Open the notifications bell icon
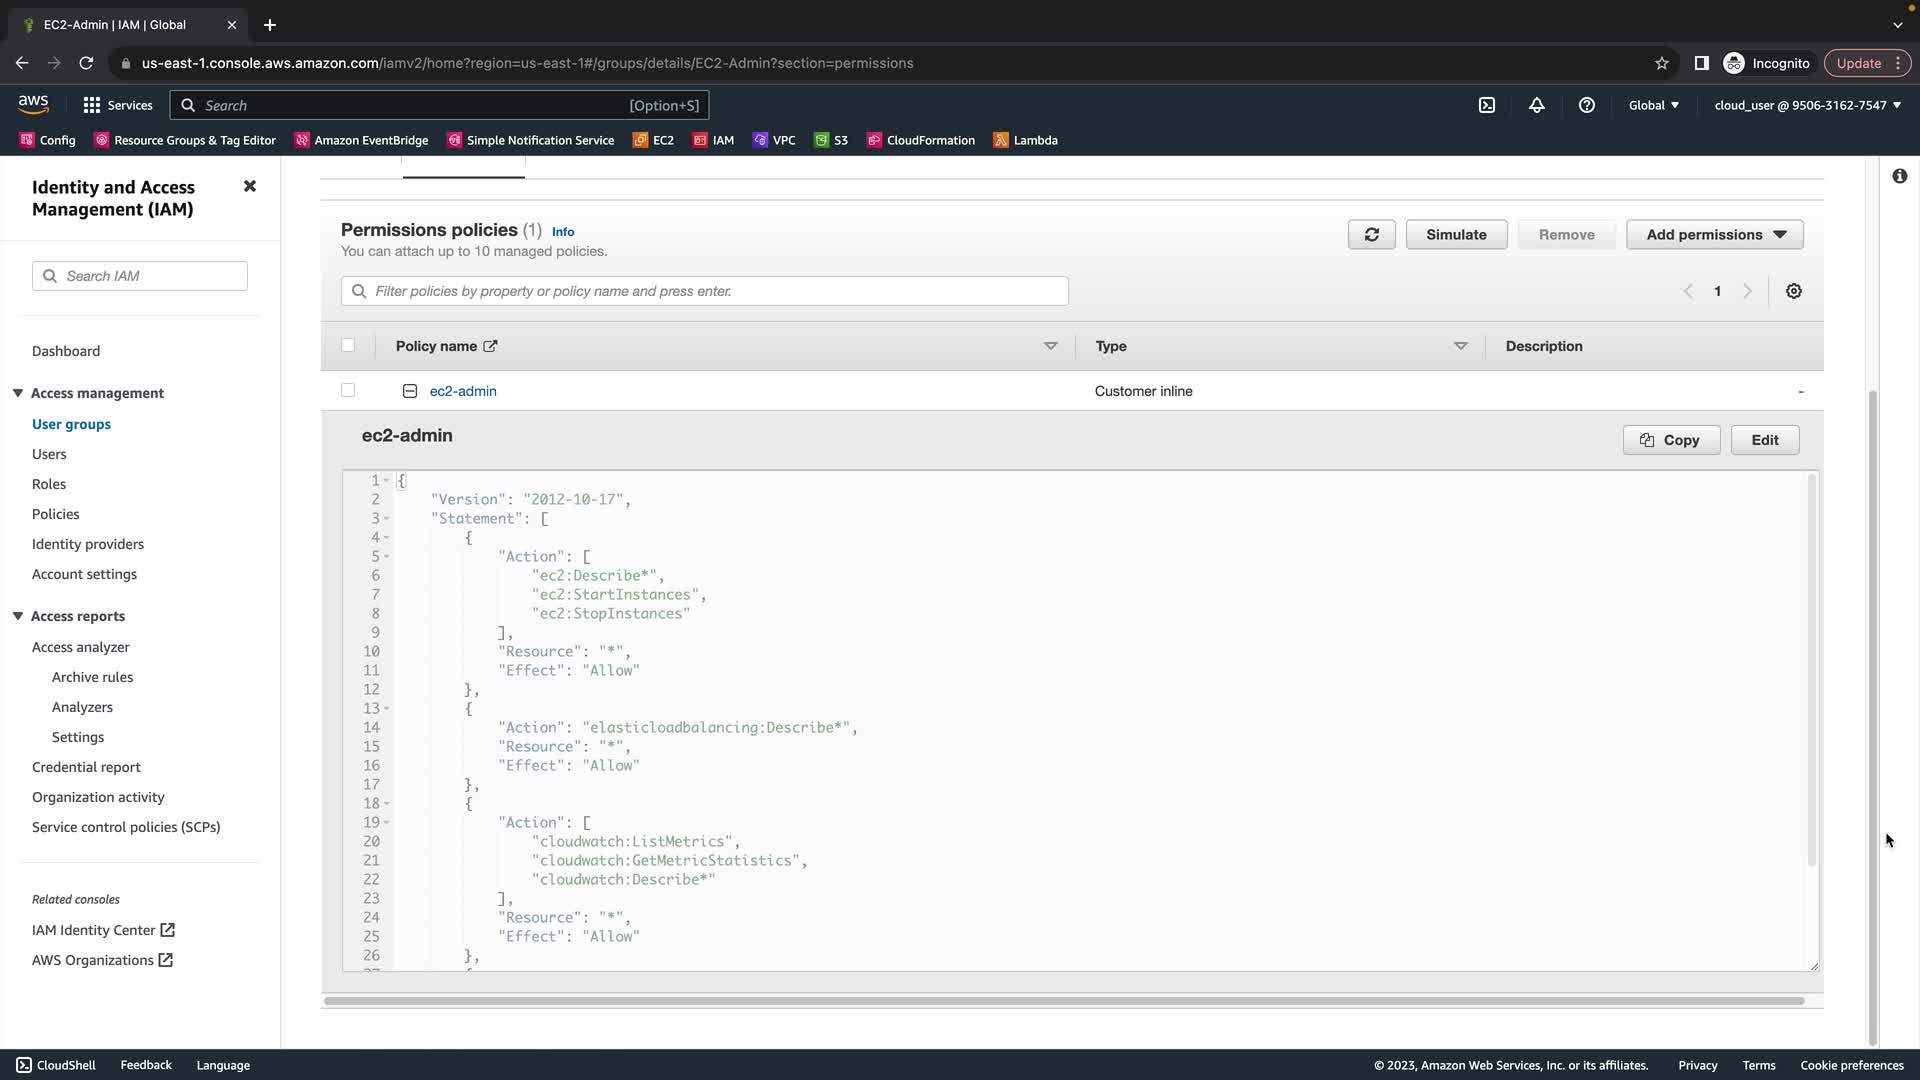 coord(1537,105)
